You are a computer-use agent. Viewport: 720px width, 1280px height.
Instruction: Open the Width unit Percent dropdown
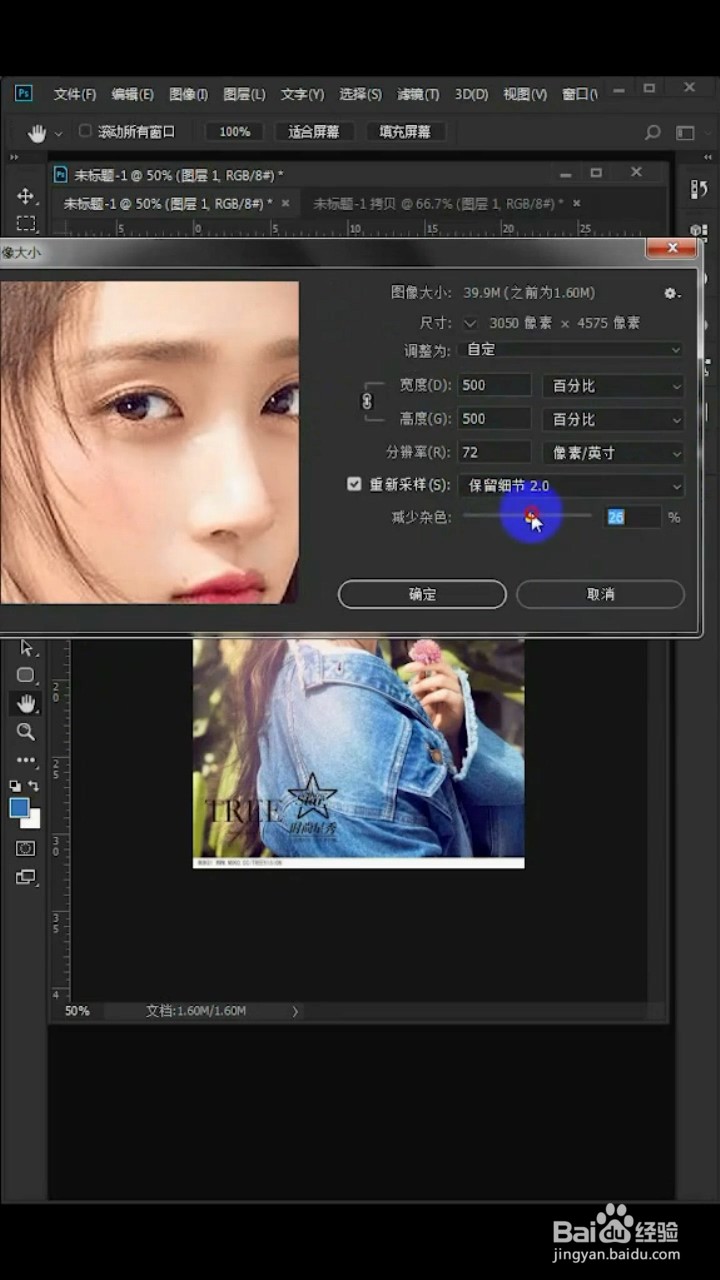click(613, 385)
